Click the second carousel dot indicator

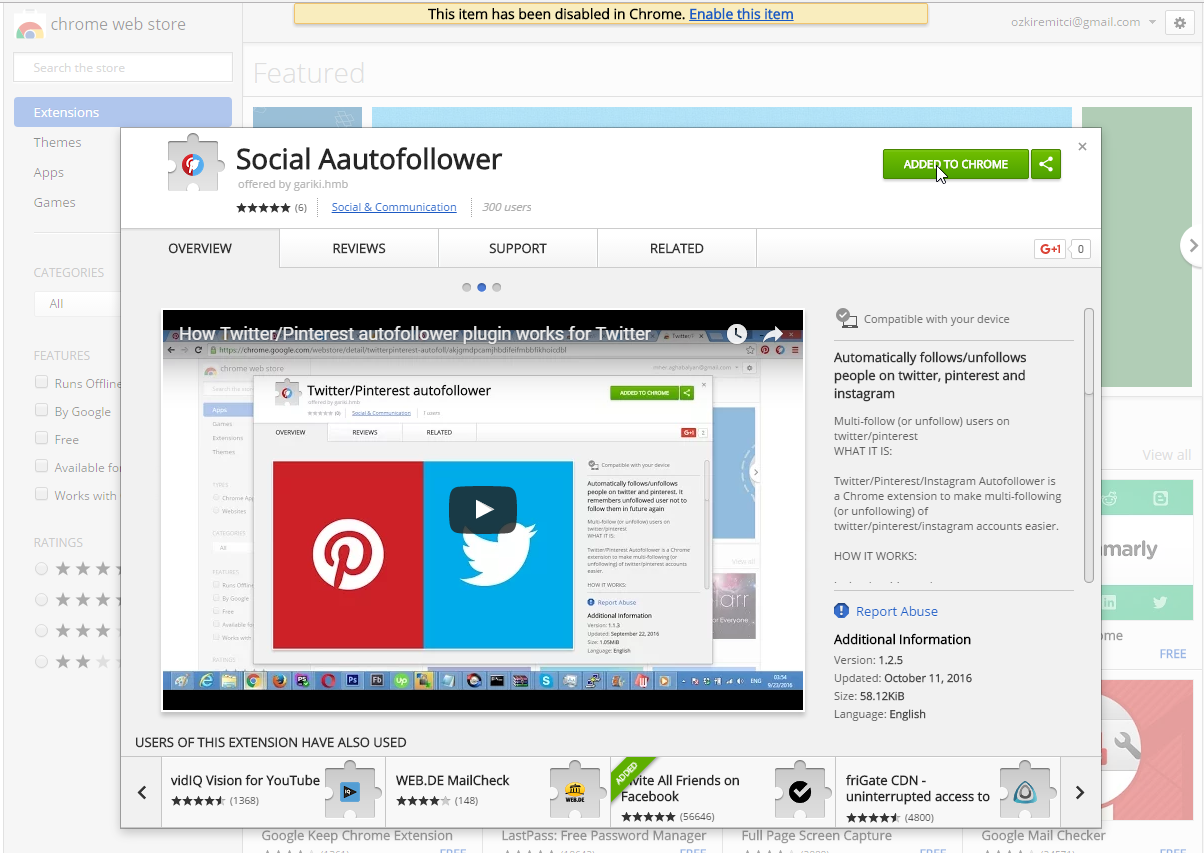pos(482,287)
